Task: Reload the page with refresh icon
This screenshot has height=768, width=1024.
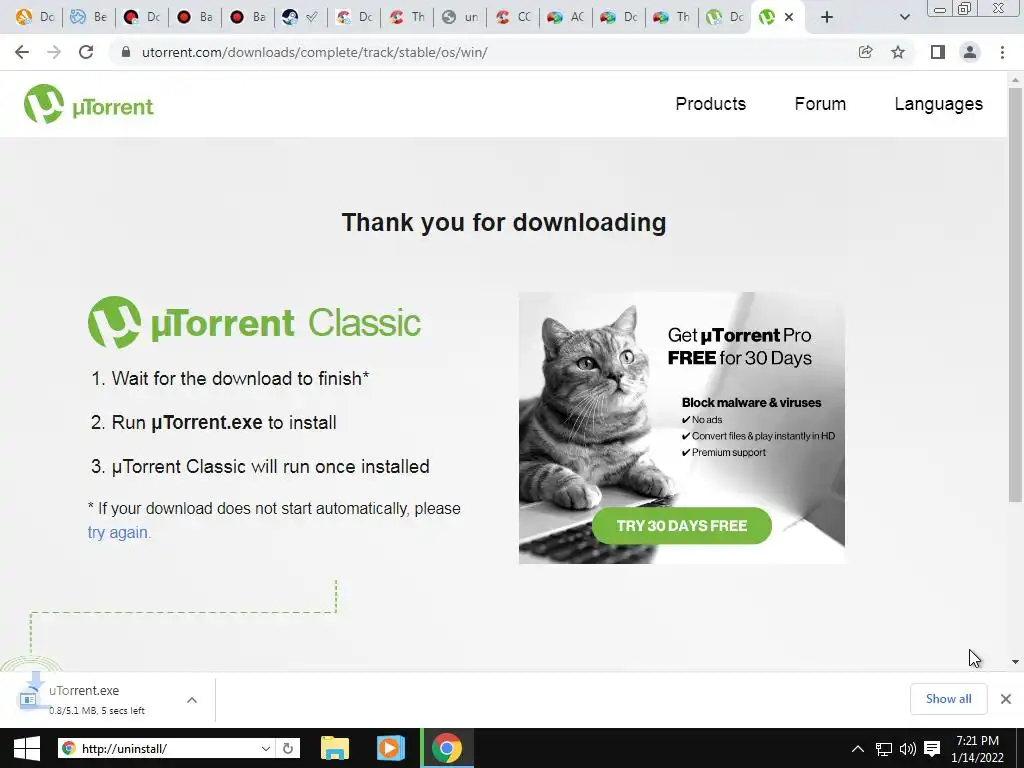Action: [86, 52]
